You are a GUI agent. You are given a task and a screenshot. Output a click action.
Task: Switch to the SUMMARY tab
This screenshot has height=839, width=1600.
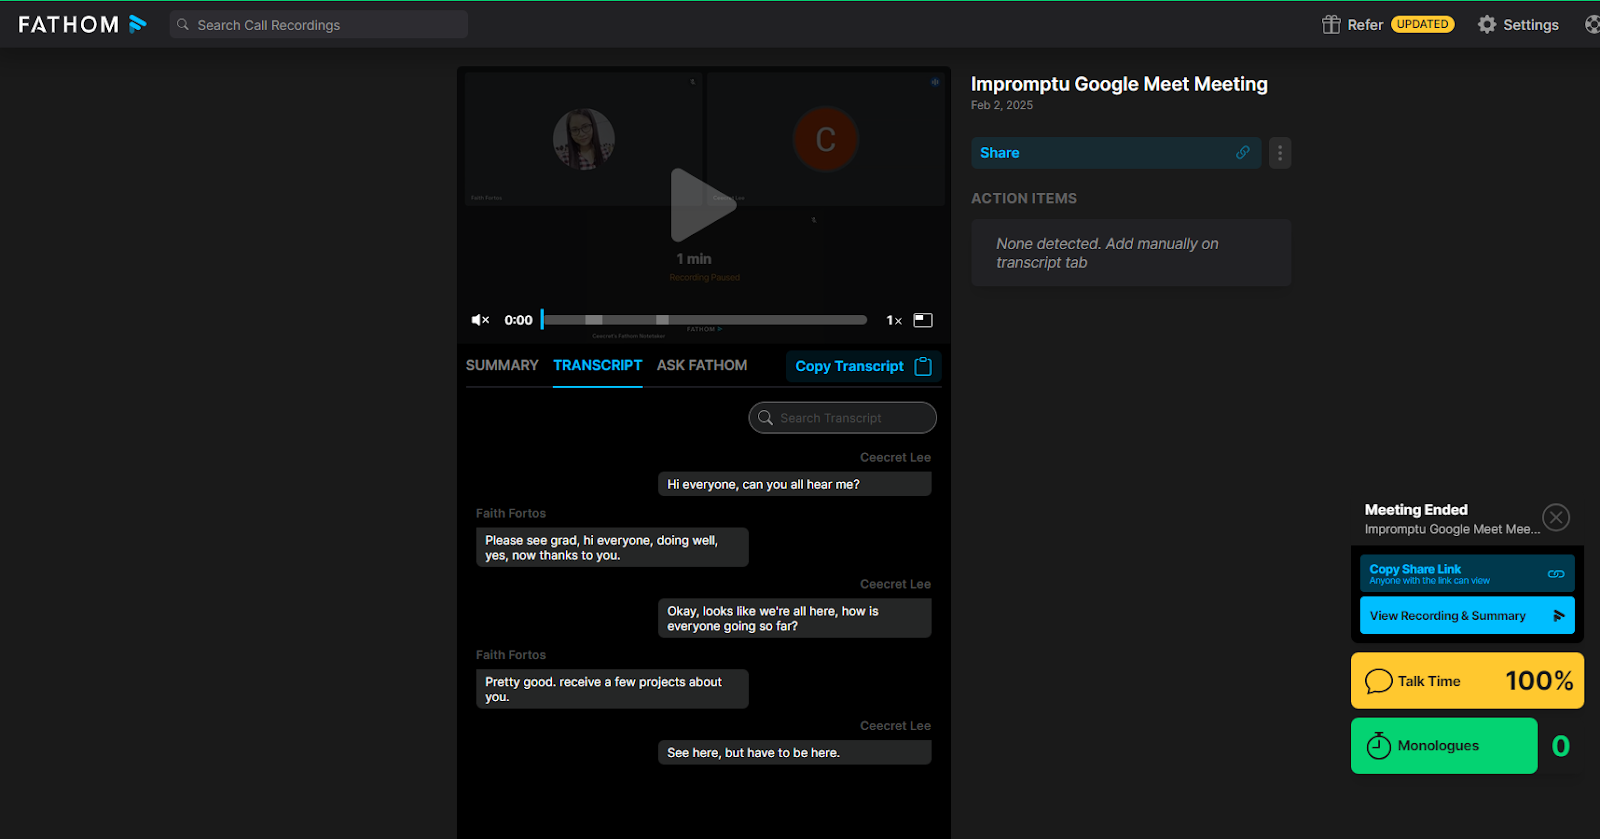click(x=502, y=365)
